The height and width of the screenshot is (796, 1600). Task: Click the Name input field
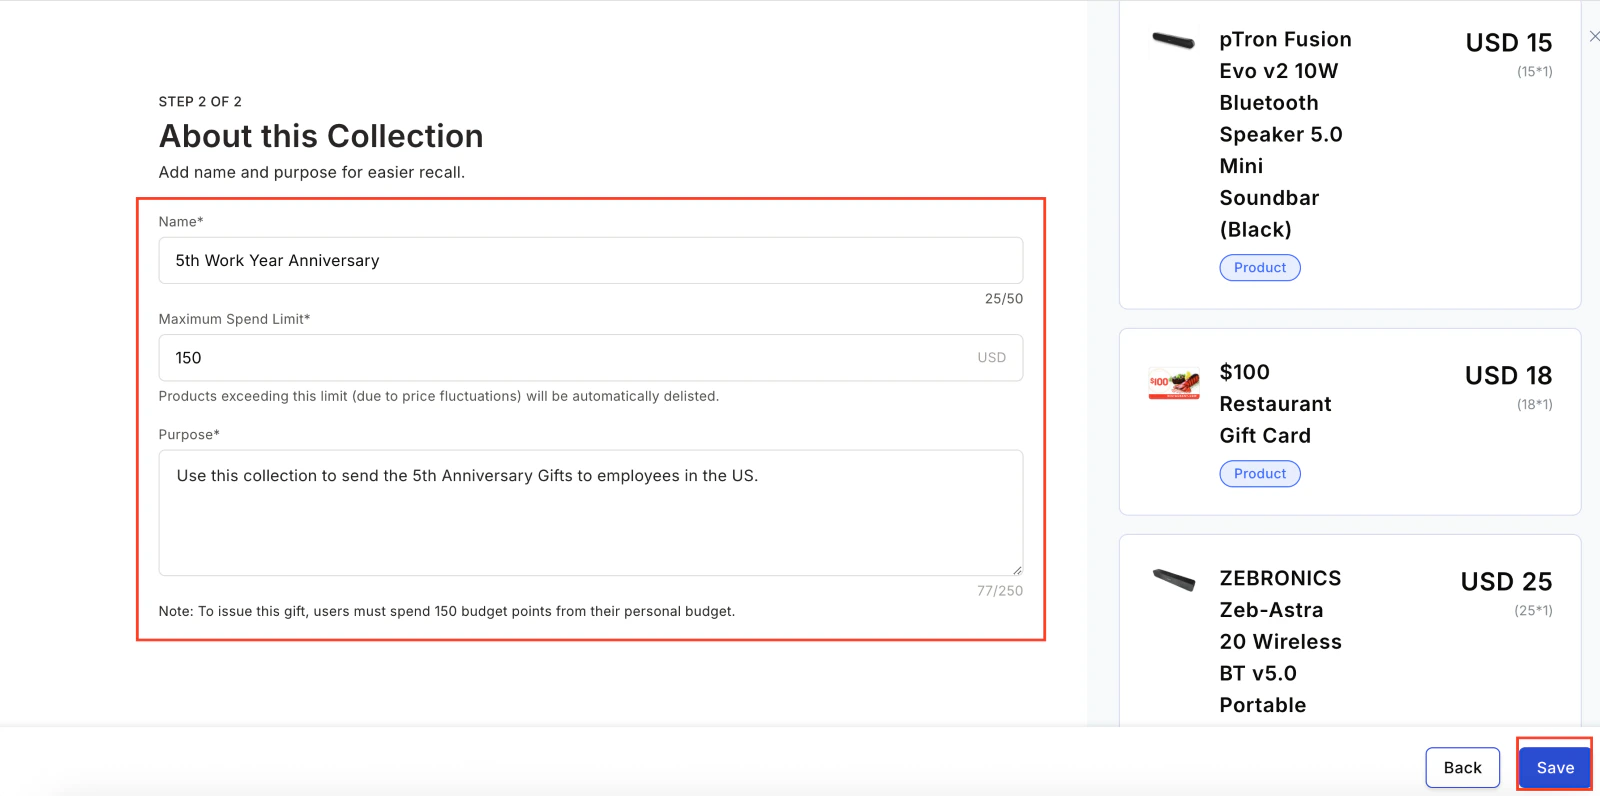[590, 260]
